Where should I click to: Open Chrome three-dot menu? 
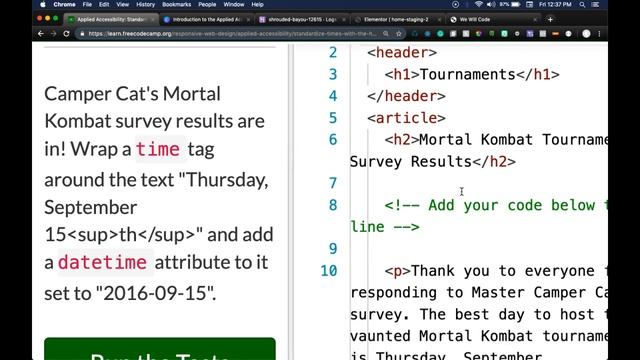click(599, 34)
